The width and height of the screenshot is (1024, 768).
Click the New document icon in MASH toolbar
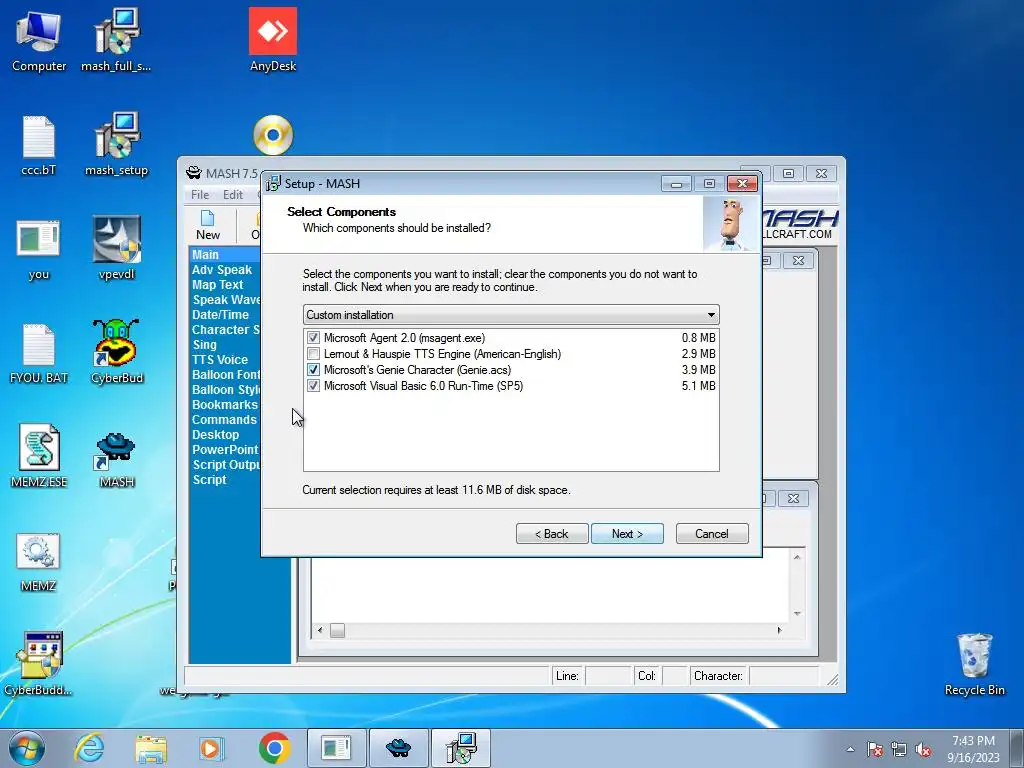point(208,225)
